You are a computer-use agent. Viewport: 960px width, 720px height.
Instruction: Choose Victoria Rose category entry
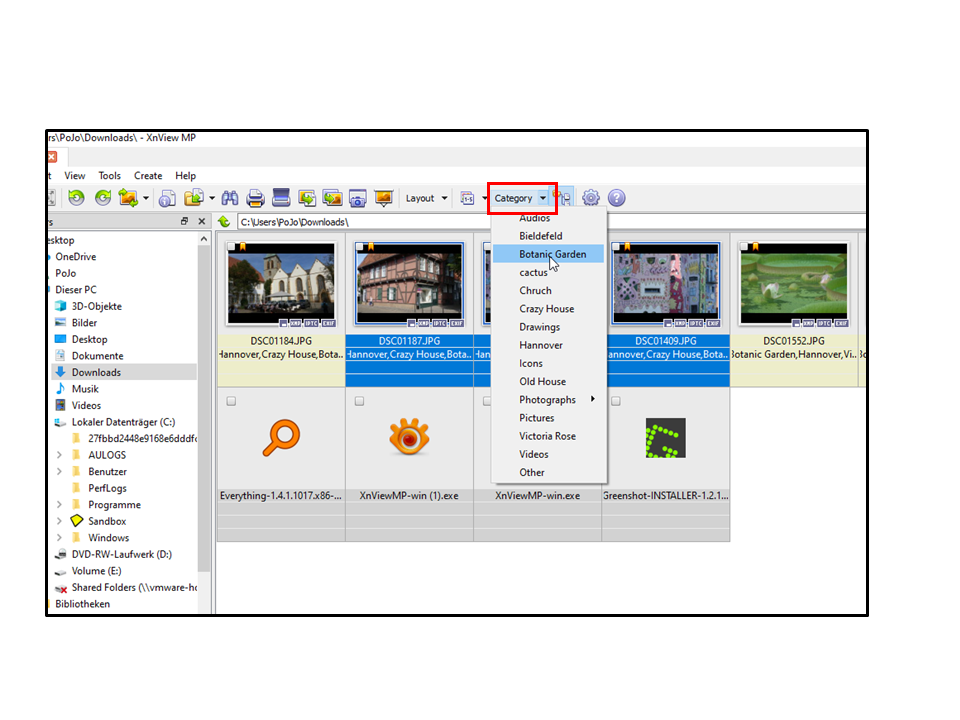547,436
